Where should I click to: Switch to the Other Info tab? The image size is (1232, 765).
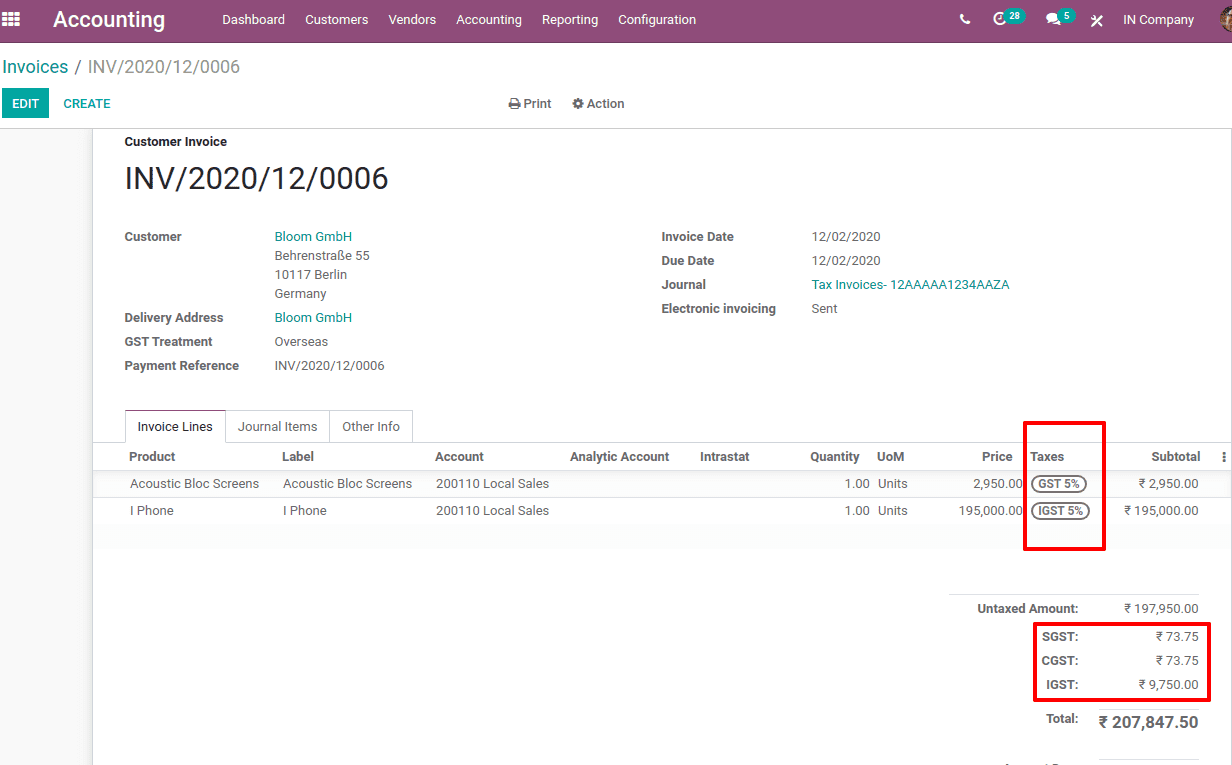[x=370, y=427]
